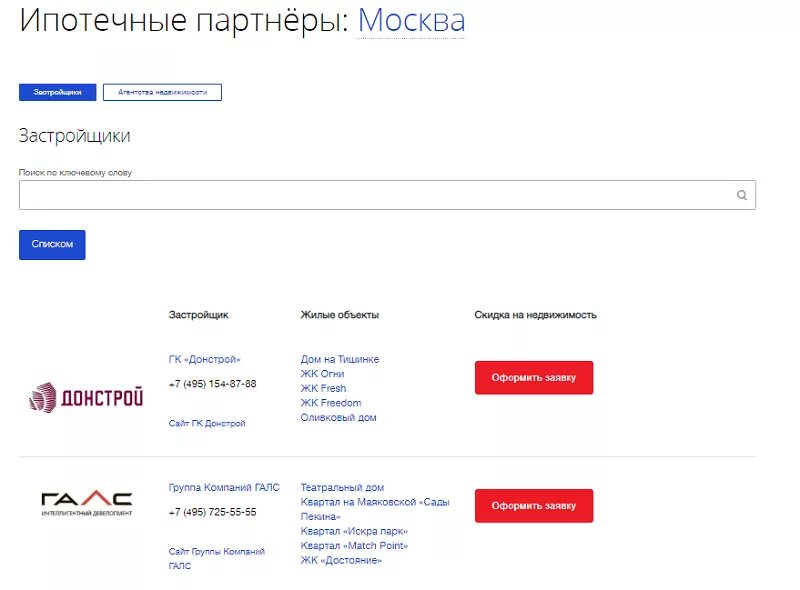The height and width of the screenshot is (590, 800).
Task: Open the Группа Компаний ГАЛС link
Action: (x=224, y=487)
